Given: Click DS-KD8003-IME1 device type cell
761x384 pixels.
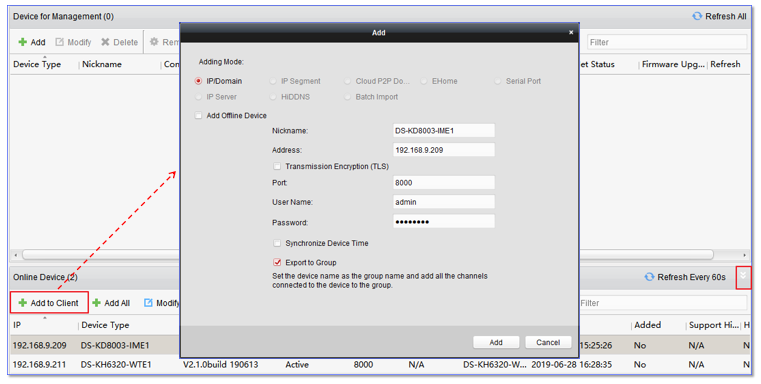Looking at the screenshot, I should [115, 345].
